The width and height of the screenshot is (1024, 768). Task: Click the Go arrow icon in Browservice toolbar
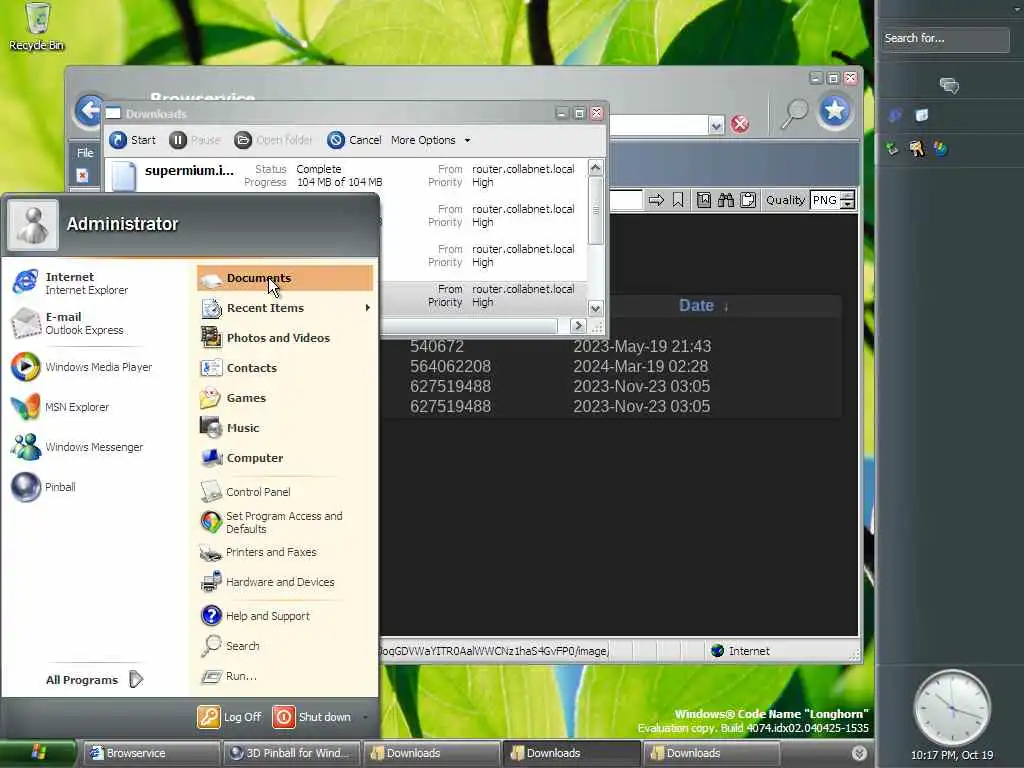(x=656, y=200)
